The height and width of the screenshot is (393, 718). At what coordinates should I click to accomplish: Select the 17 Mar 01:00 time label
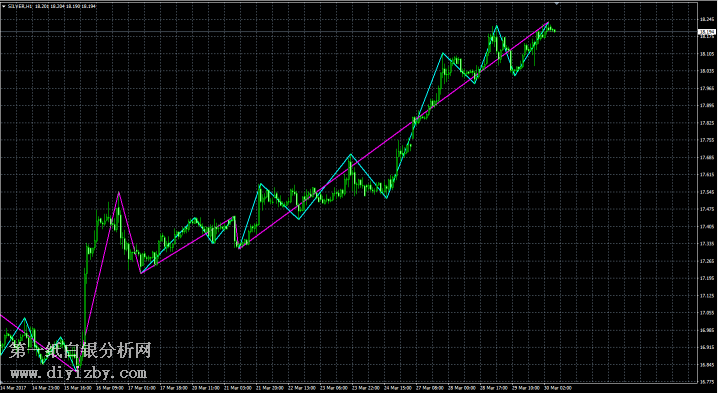click(x=140, y=388)
